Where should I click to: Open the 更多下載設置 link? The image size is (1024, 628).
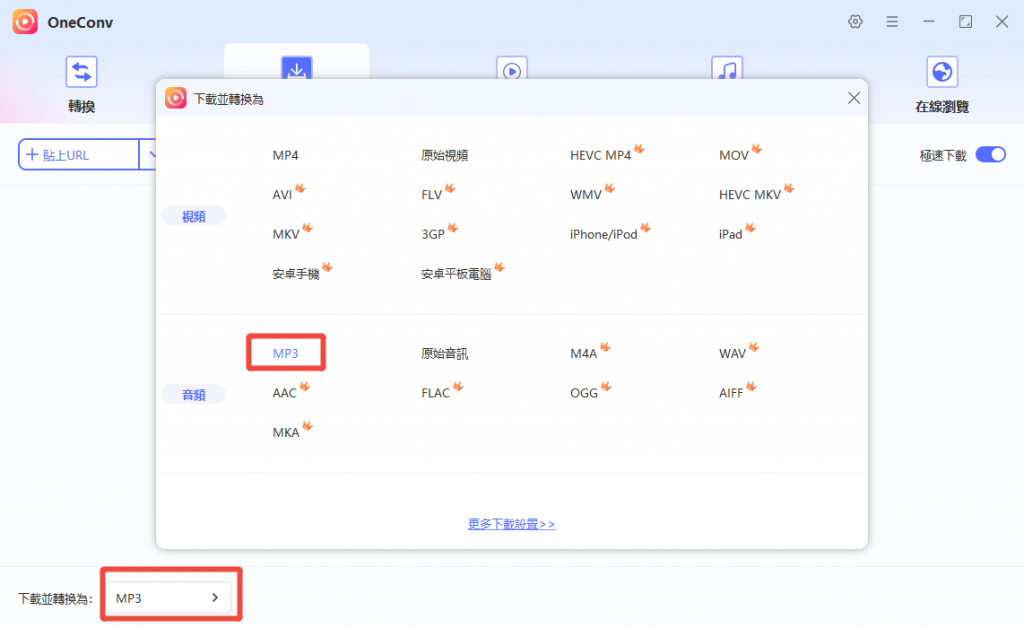tap(511, 524)
